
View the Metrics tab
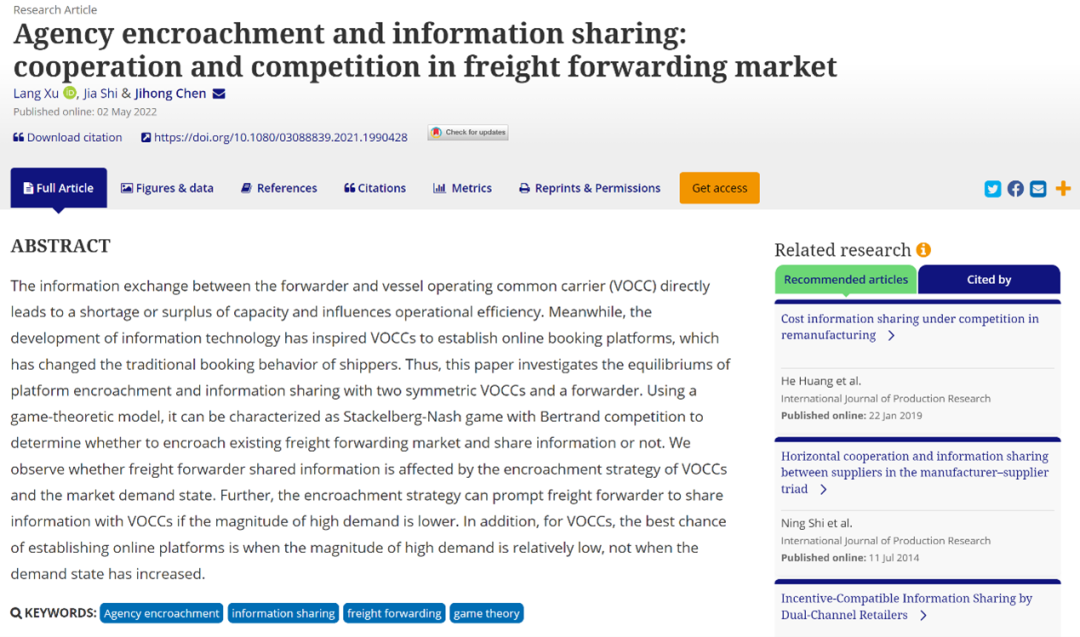click(462, 188)
